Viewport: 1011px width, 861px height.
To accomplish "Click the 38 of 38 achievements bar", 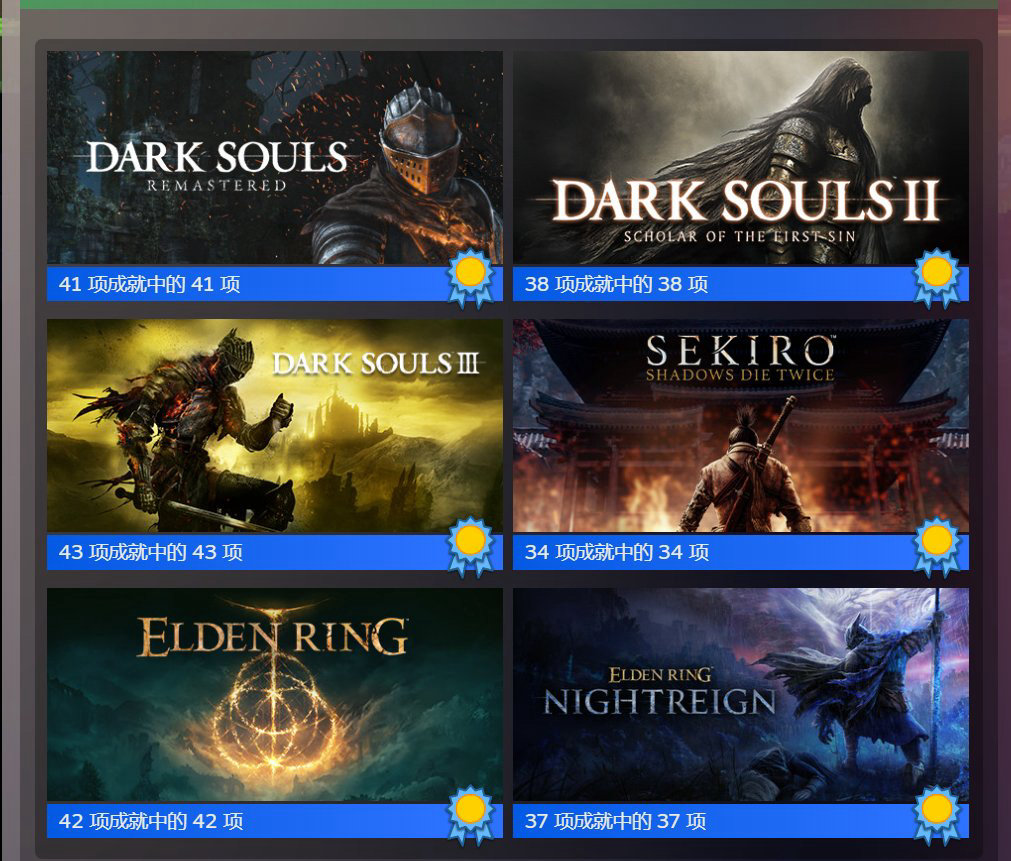I will click(x=741, y=284).
